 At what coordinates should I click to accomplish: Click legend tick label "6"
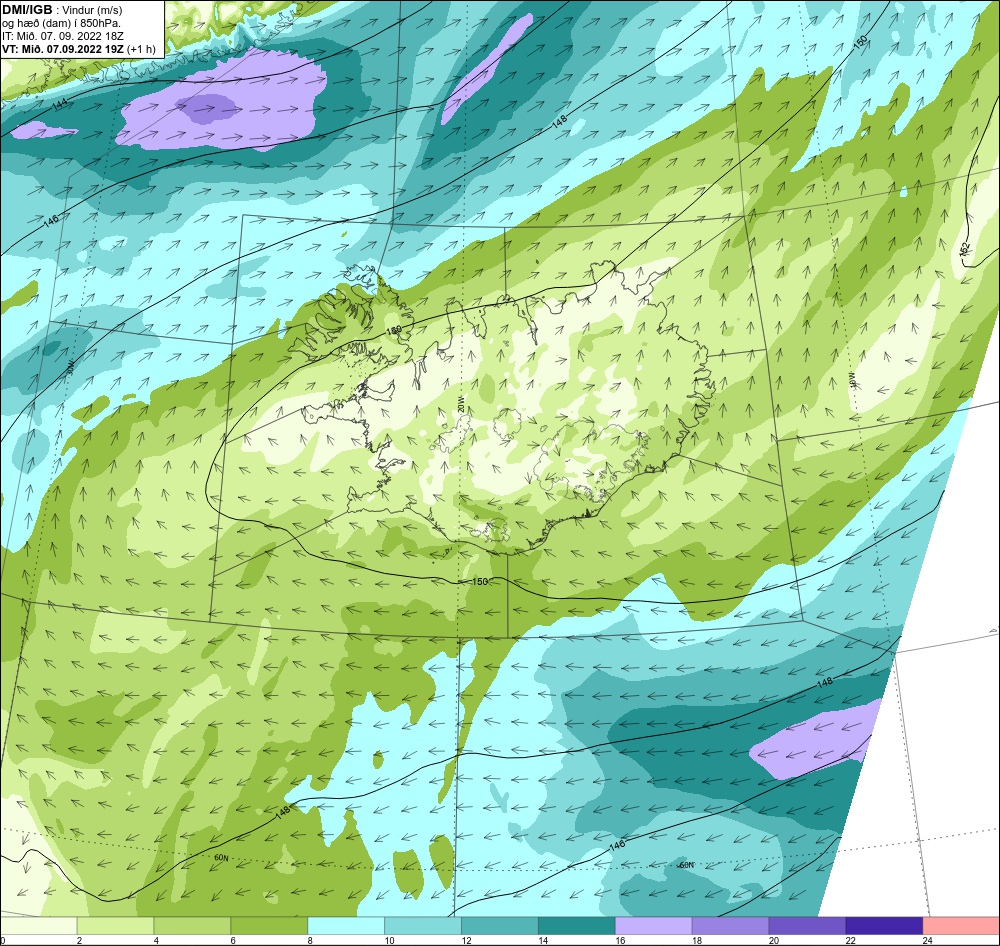pyautogui.click(x=233, y=940)
